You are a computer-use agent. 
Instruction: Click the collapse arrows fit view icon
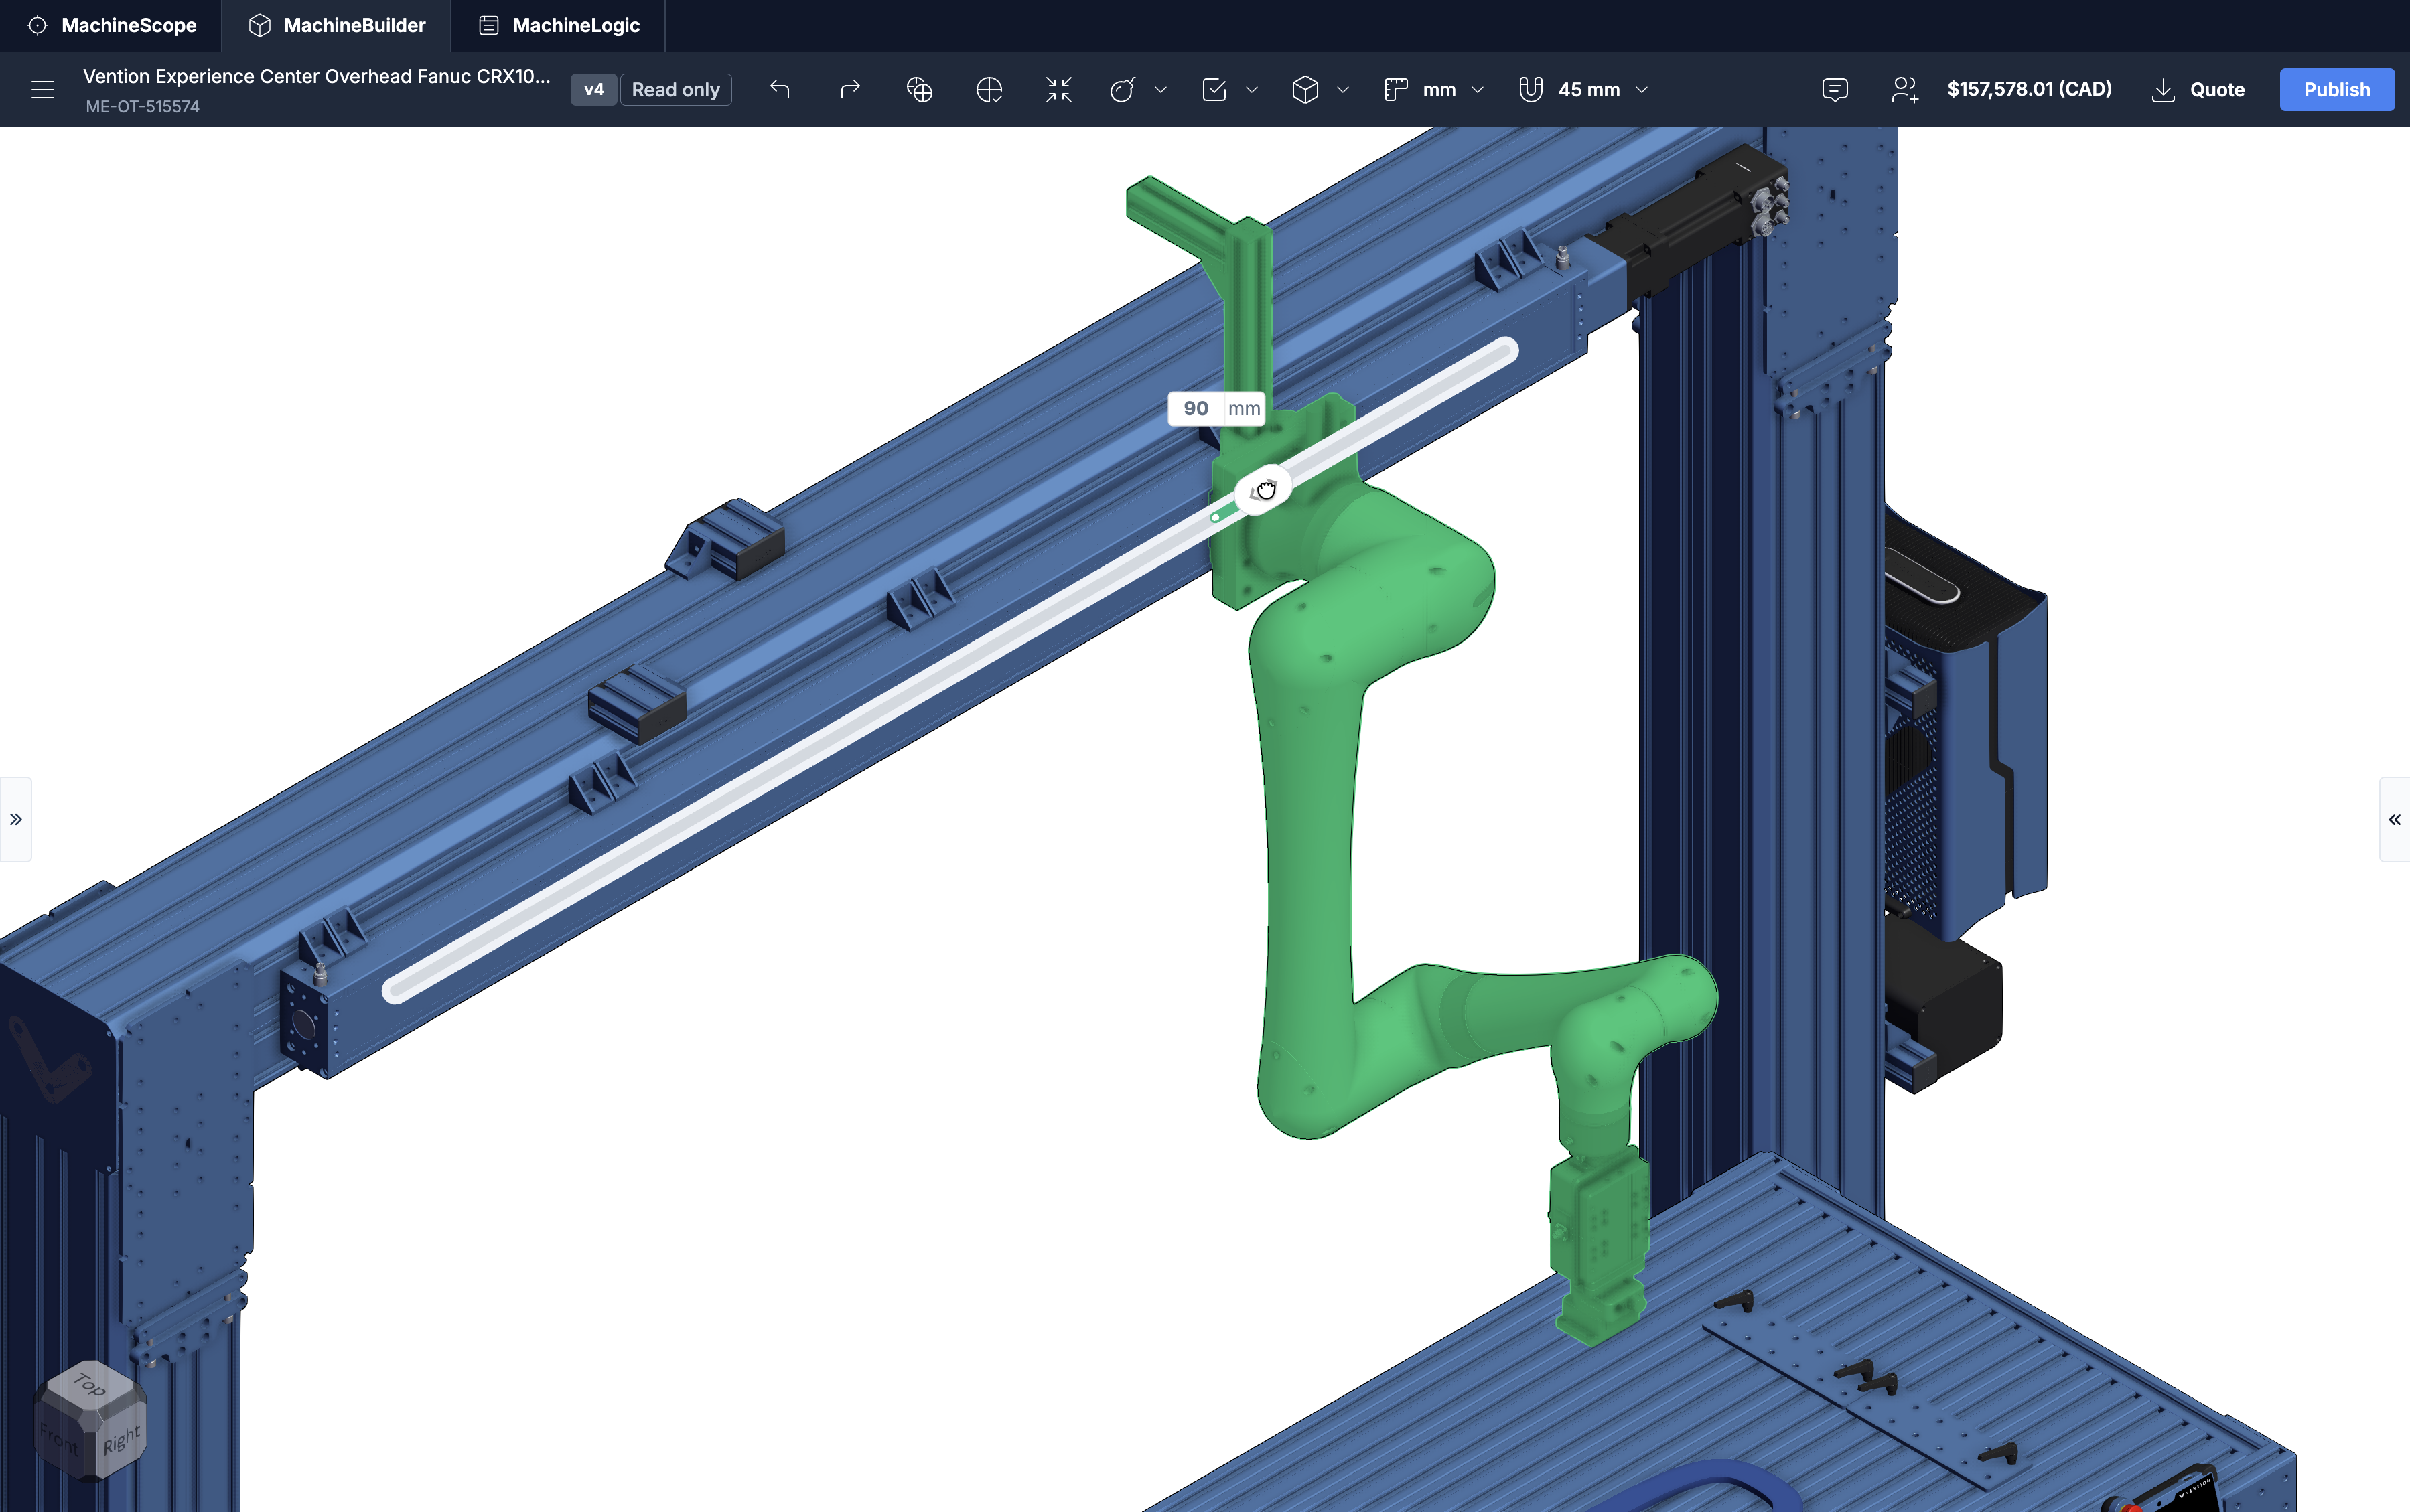[1058, 90]
